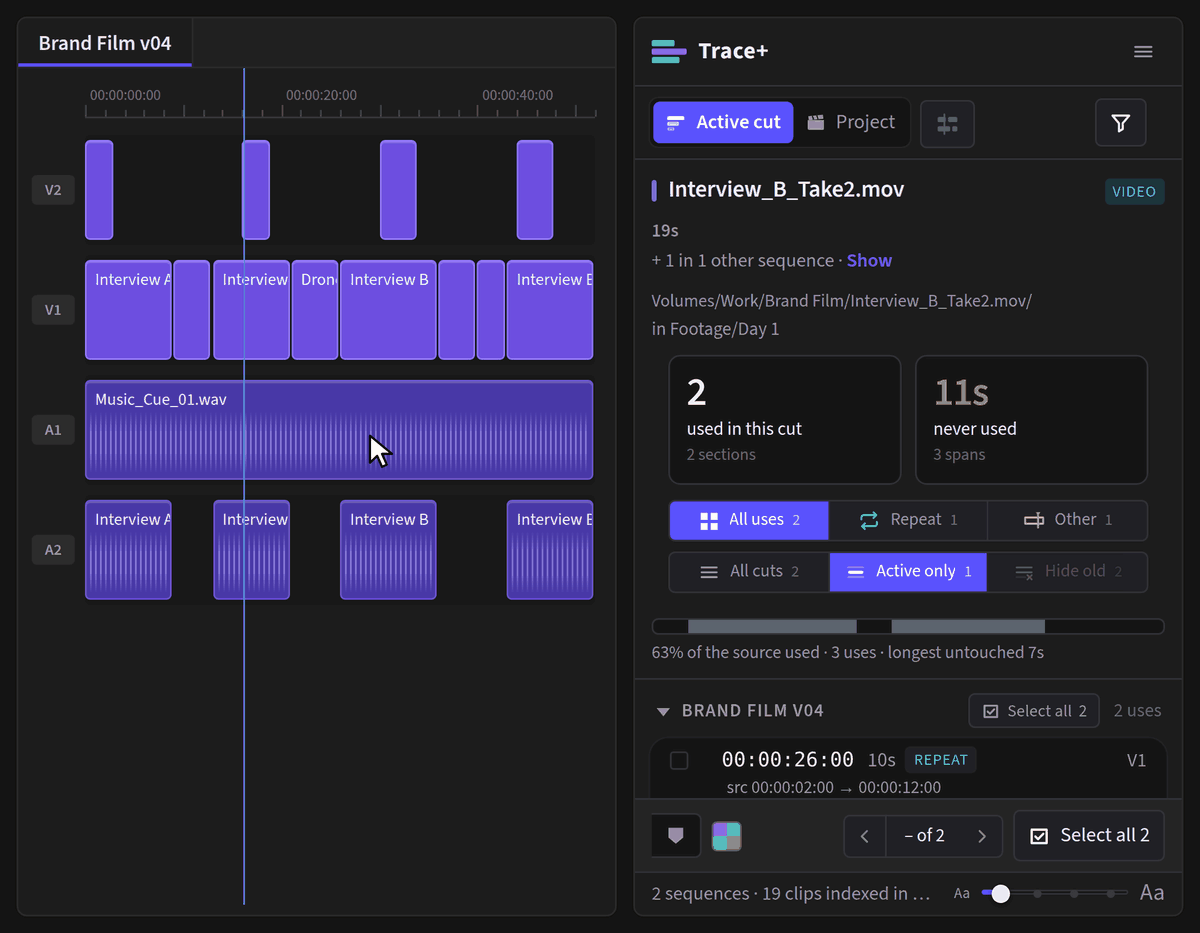Click the Show link for other sequence
This screenshot has width=1200, height=933.
[869, 261]
